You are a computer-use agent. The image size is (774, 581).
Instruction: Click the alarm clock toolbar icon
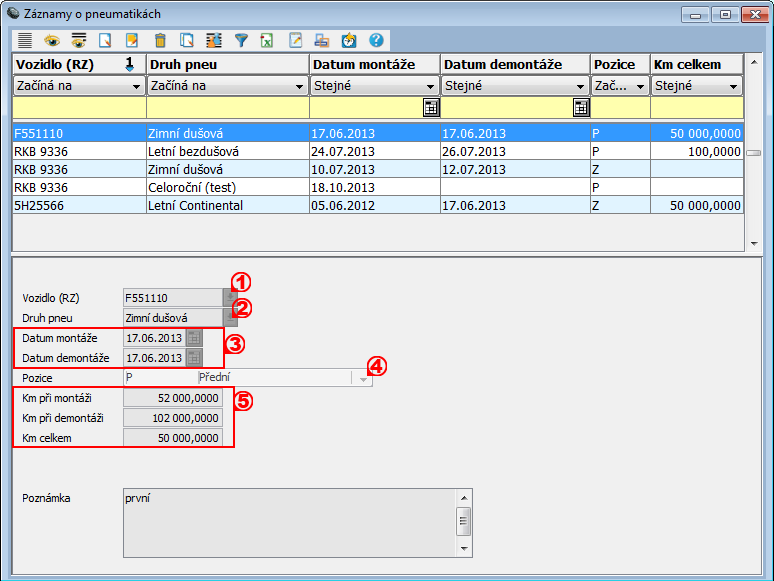[349, 41]
